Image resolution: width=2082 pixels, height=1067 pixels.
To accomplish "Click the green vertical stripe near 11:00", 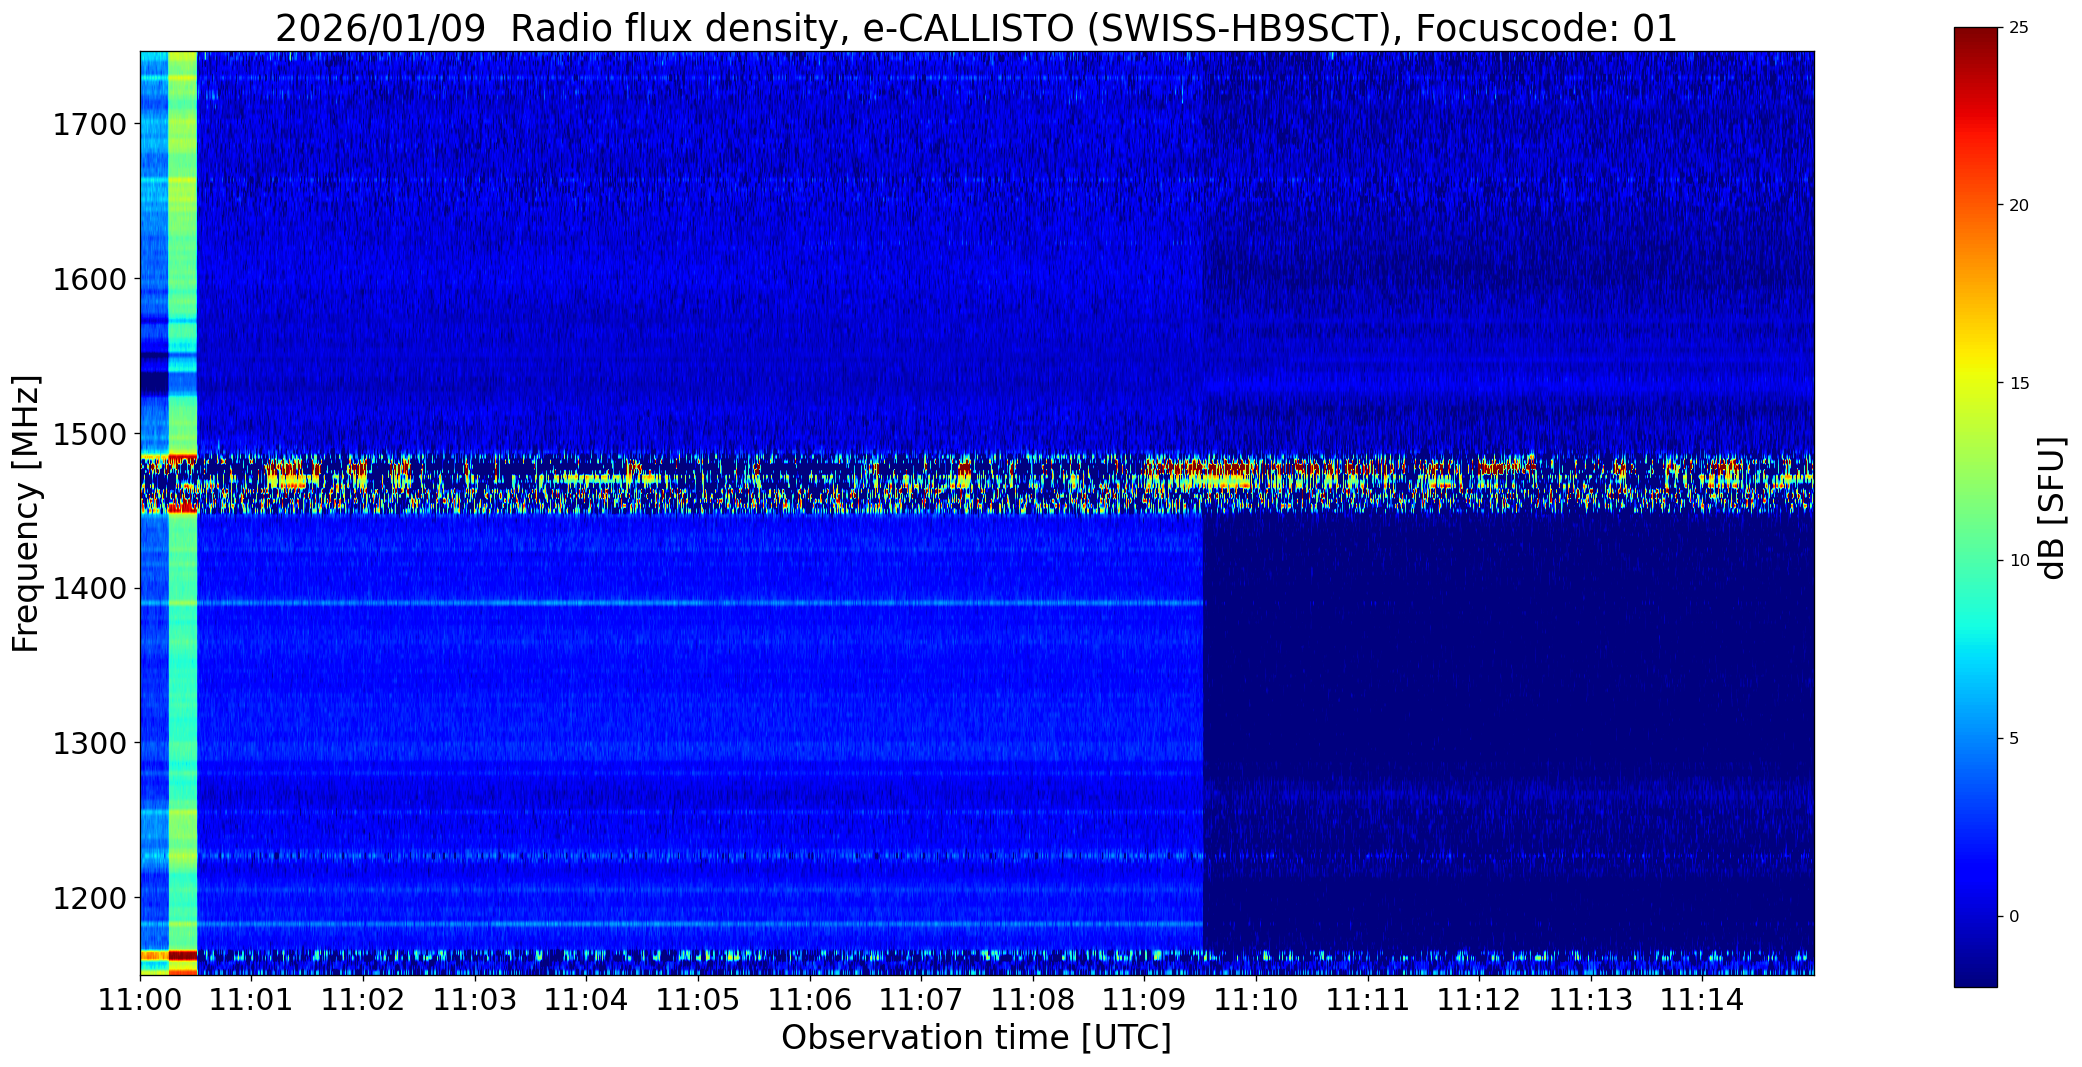I will (183, 513).
